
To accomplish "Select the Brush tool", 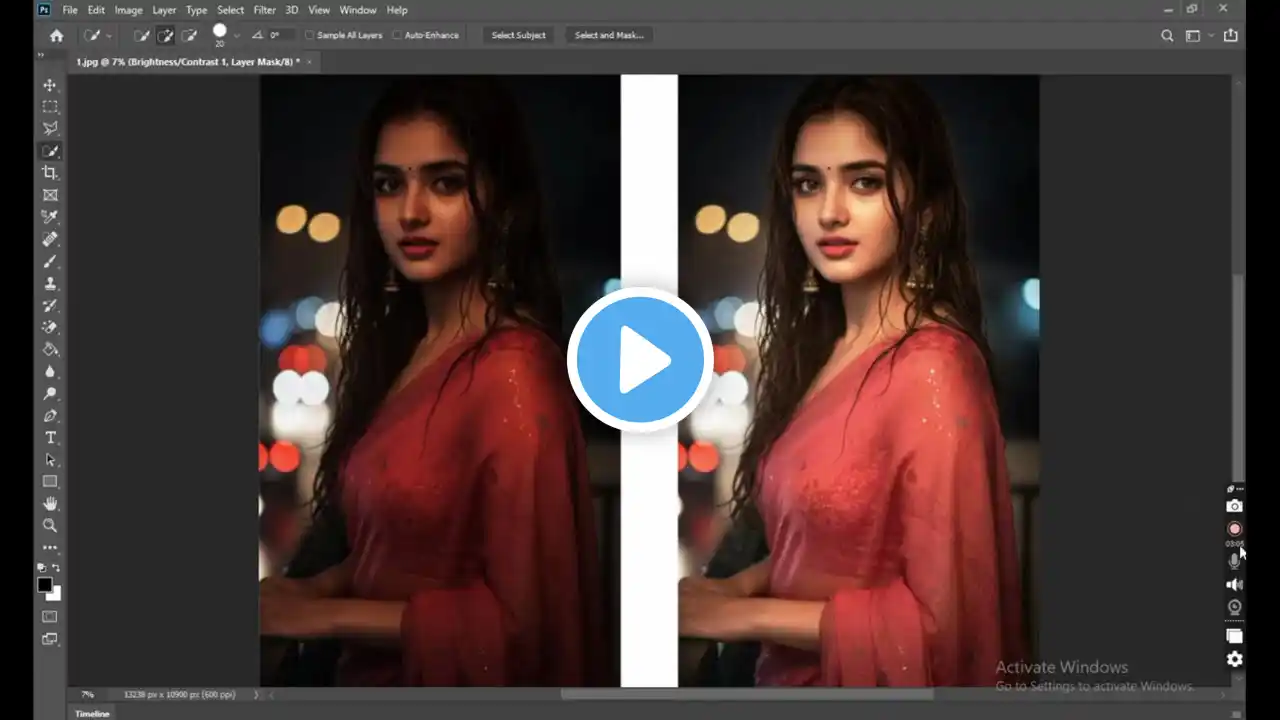I will click(50, 261).
